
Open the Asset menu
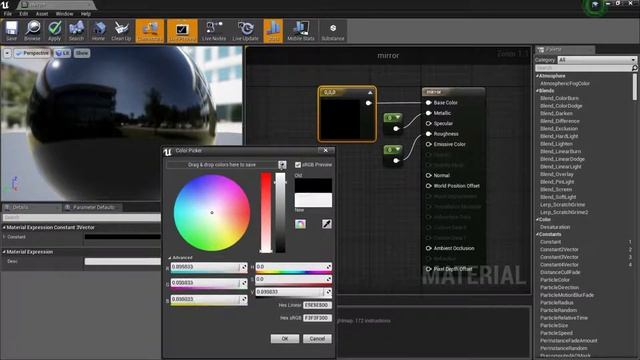42,14
